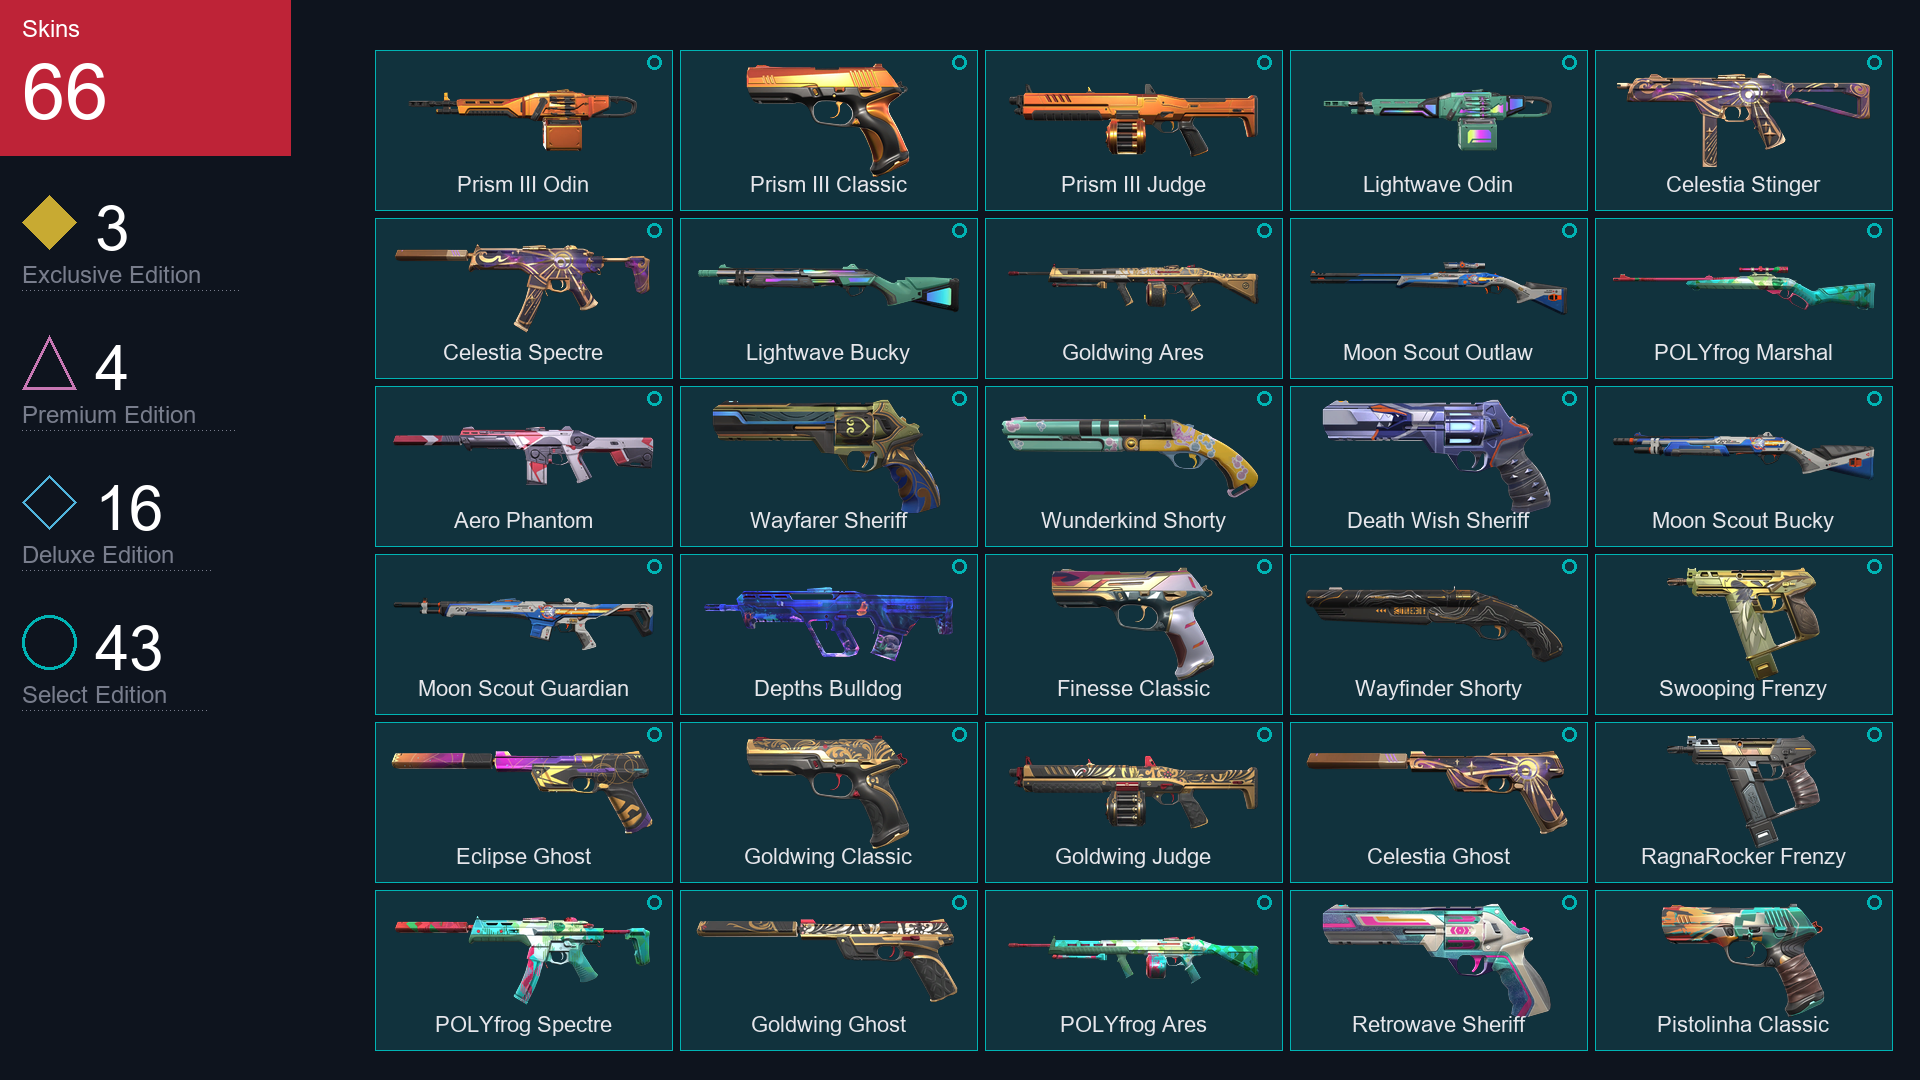Click the teal Select Edition circle icon

click(x=50, y=643)
